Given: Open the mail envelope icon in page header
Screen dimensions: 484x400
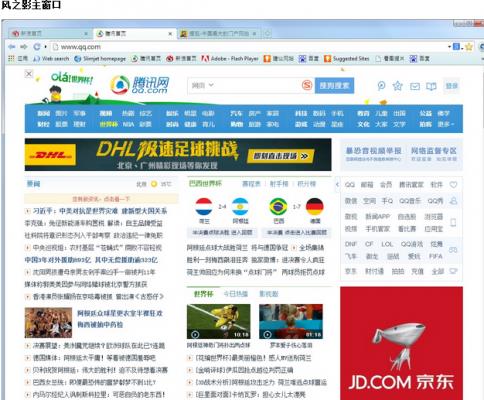Looking at the screenshot, I should [415, 86].
